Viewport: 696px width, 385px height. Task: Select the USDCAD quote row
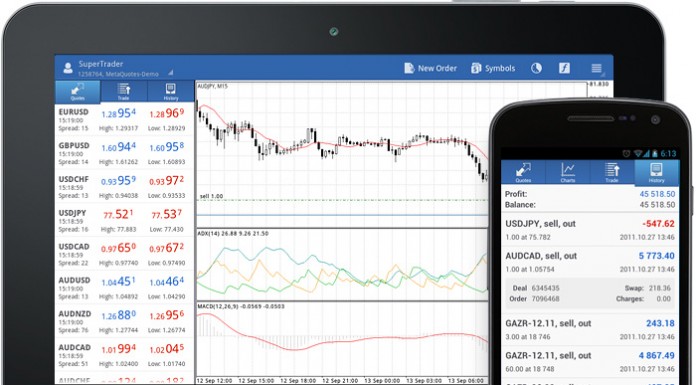click(124, 254)
